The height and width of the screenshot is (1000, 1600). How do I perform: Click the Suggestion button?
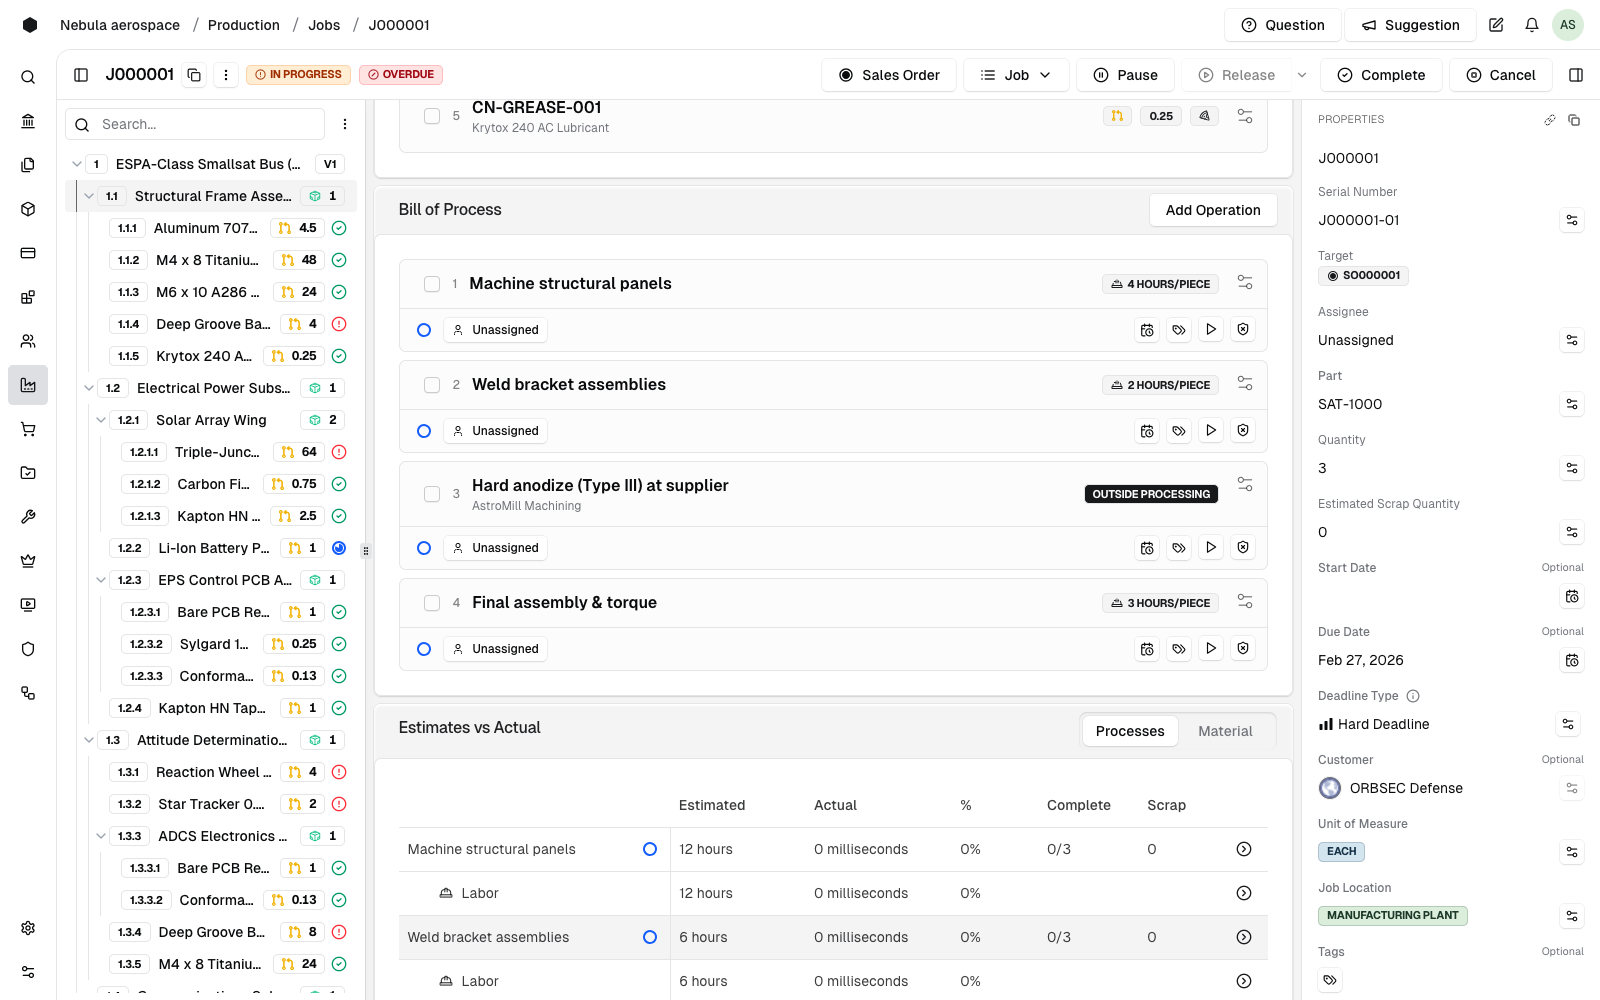click(x=1410, y=25)
